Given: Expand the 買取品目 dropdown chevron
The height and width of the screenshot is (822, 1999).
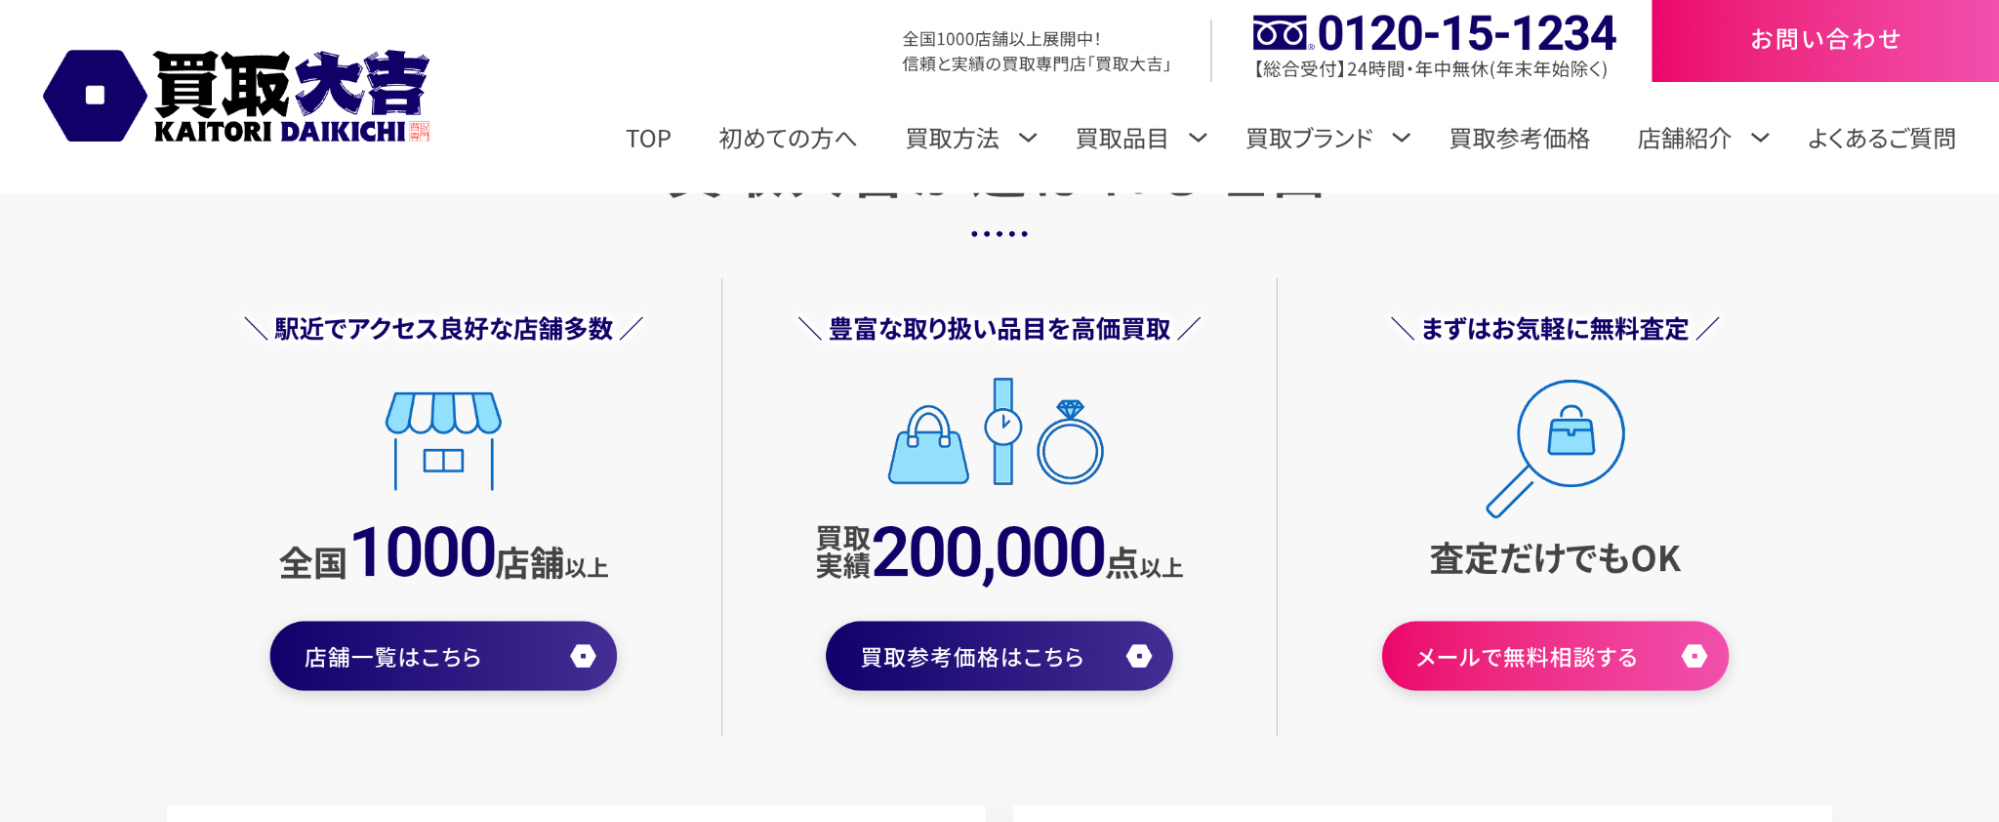Looking at the screenshot, I should click(x=1198, y=138).
